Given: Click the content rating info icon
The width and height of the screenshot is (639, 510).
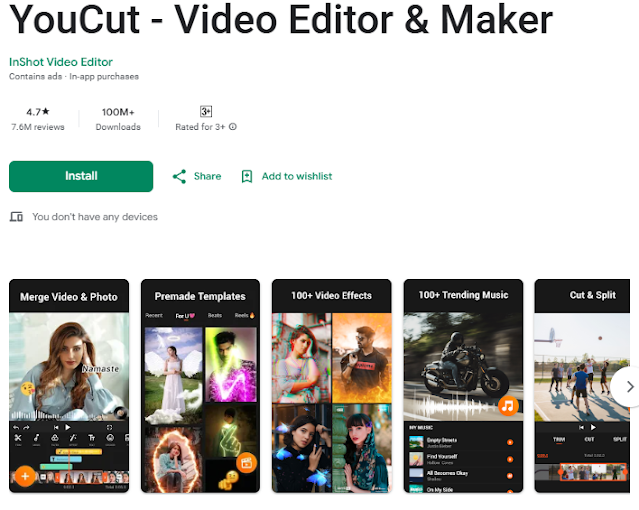Looking at the screenshot, I should (233, 127).
